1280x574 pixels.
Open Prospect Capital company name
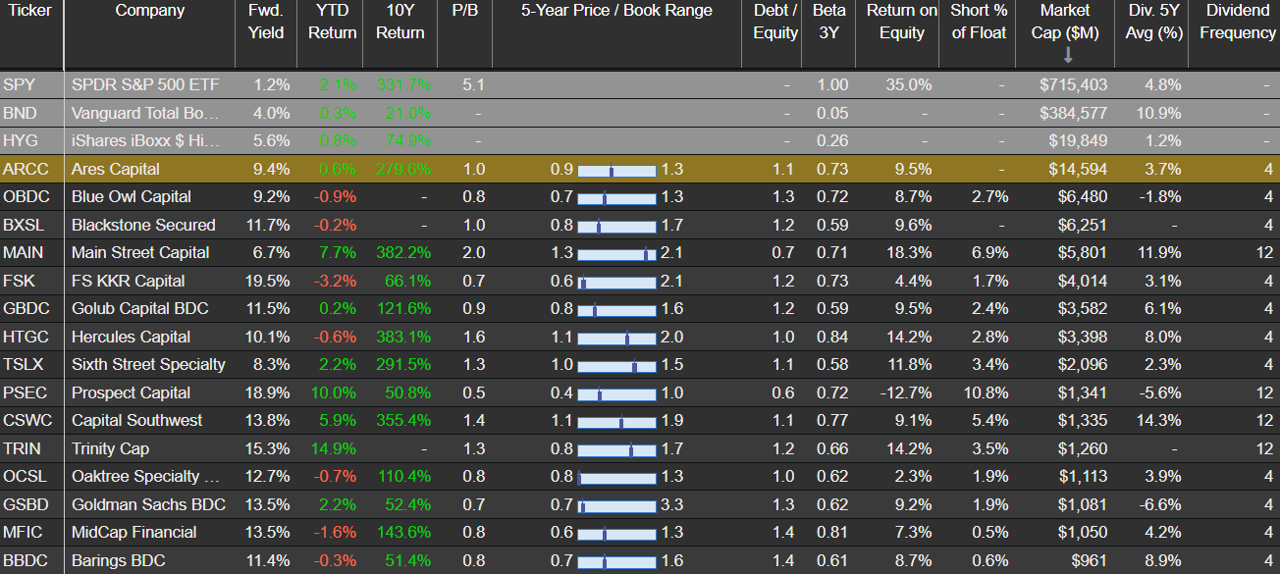pos(130,393)
